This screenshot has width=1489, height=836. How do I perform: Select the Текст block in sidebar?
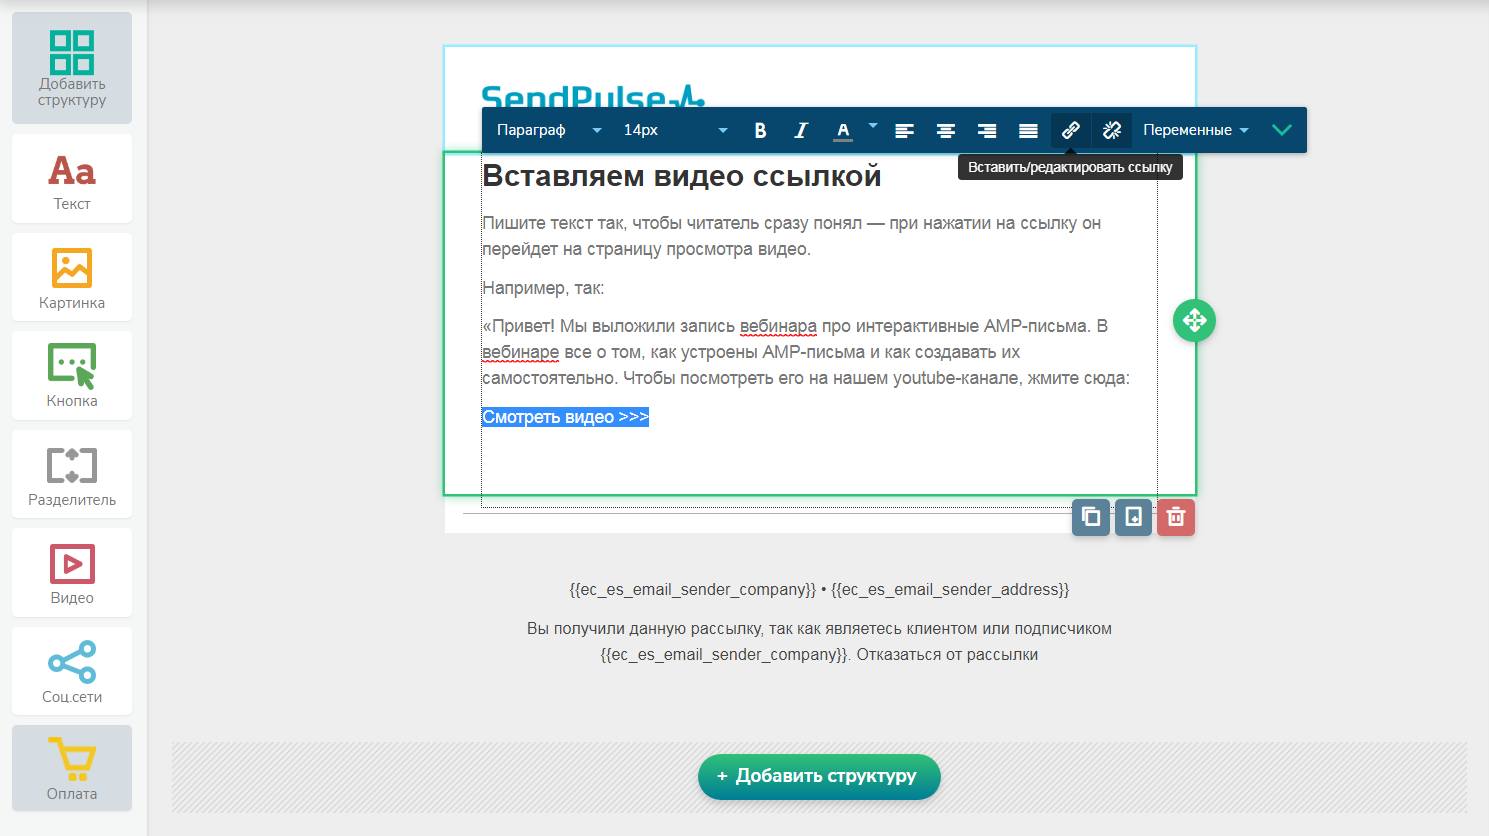(x=72, y=178)
